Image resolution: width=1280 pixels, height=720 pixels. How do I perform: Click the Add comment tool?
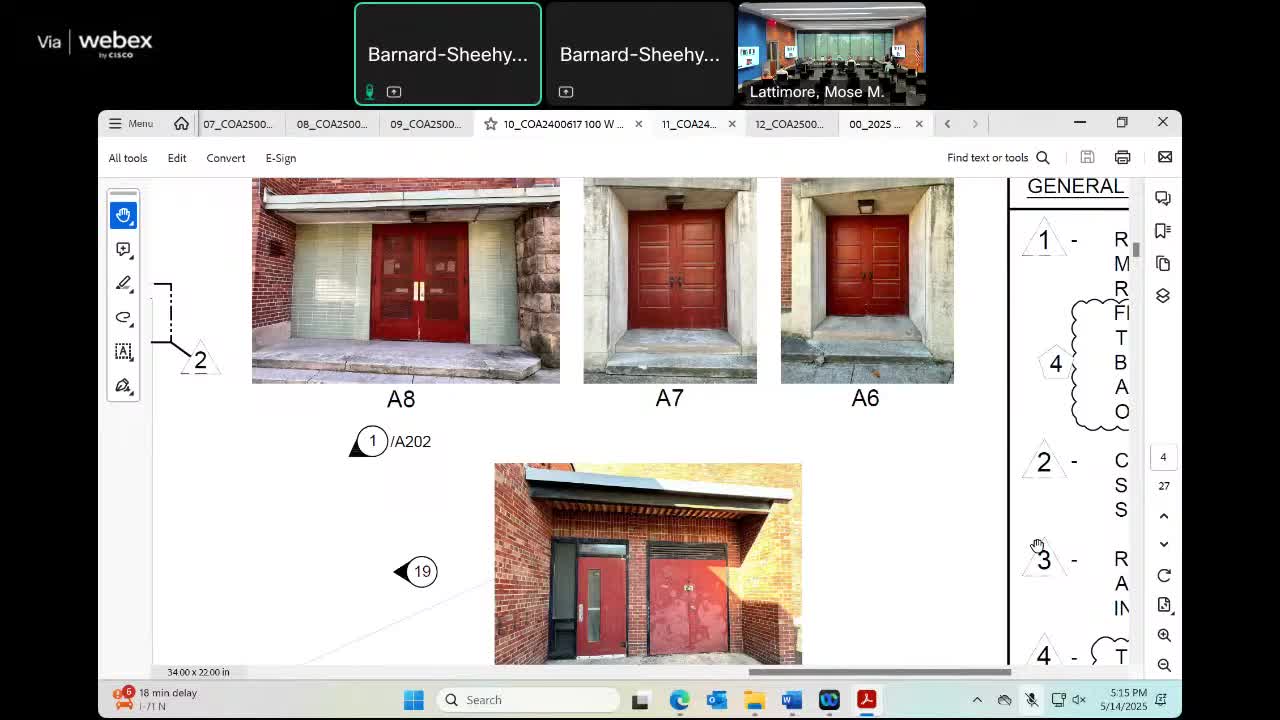[123, 249]
